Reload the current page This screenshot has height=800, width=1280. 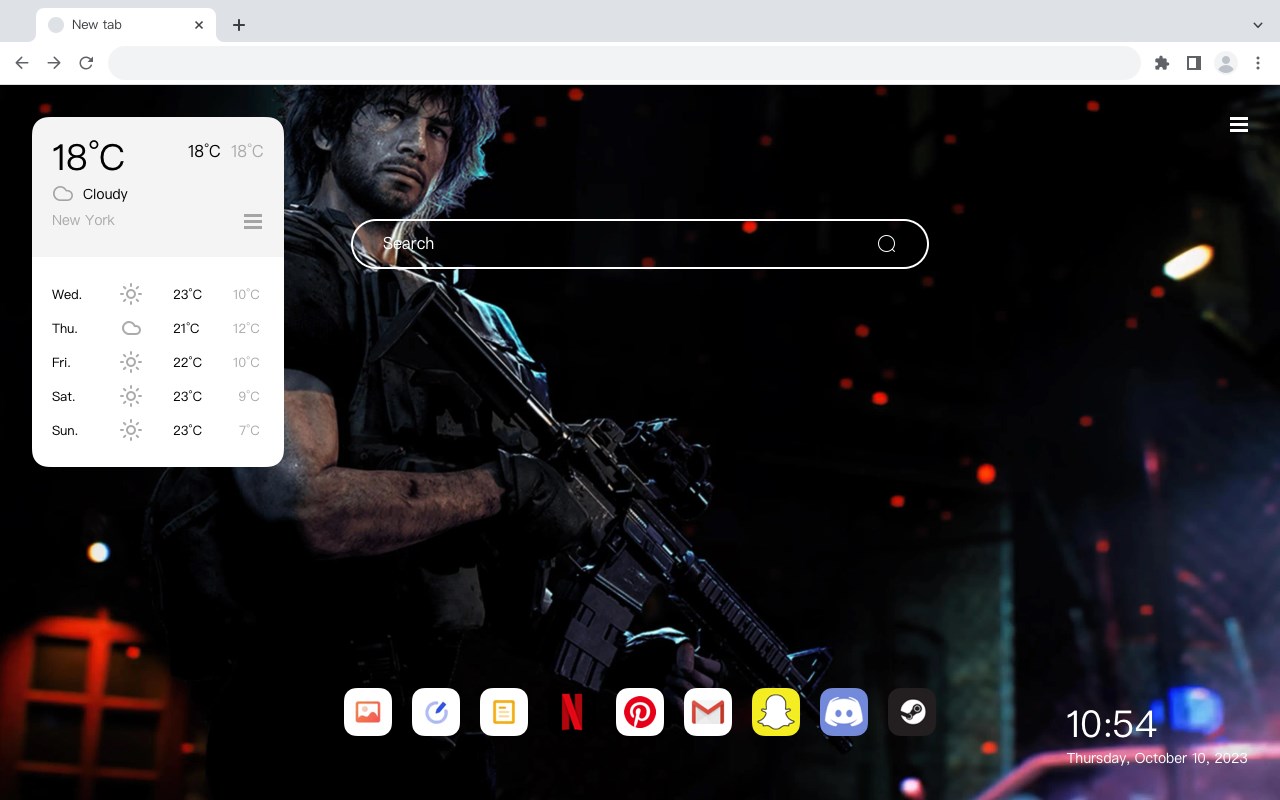(86, 63)
